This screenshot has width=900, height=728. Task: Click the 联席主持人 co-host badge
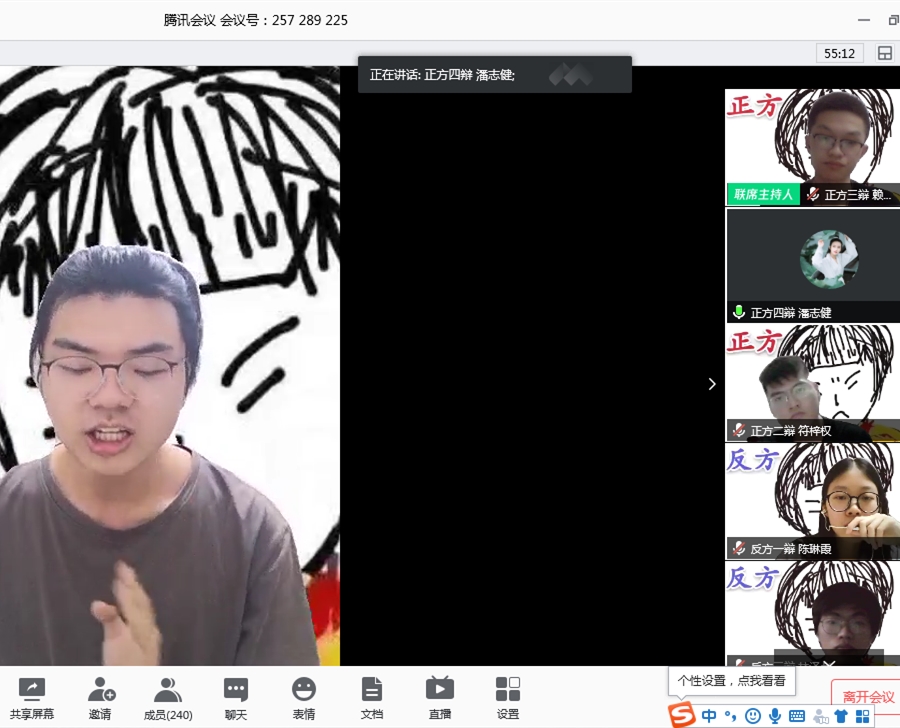point(763,194)
